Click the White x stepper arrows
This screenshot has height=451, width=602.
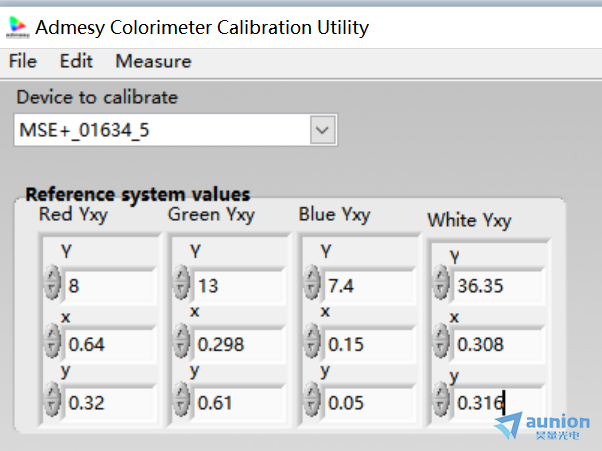pyautogui.click(x=441, y=341)
